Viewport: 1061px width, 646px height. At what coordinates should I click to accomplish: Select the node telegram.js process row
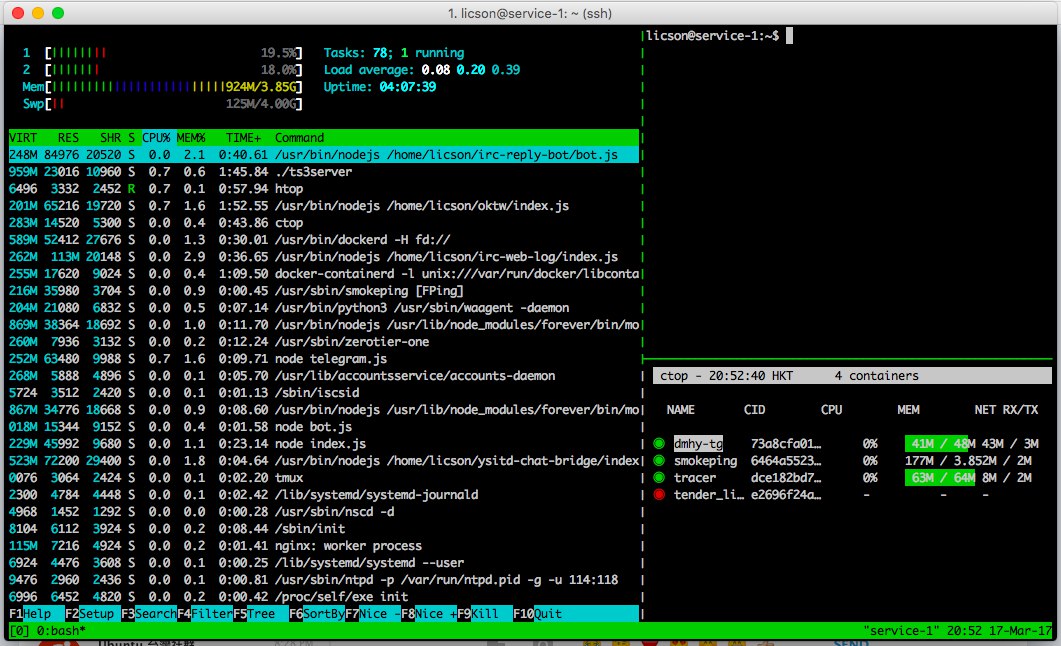point(323,359)
